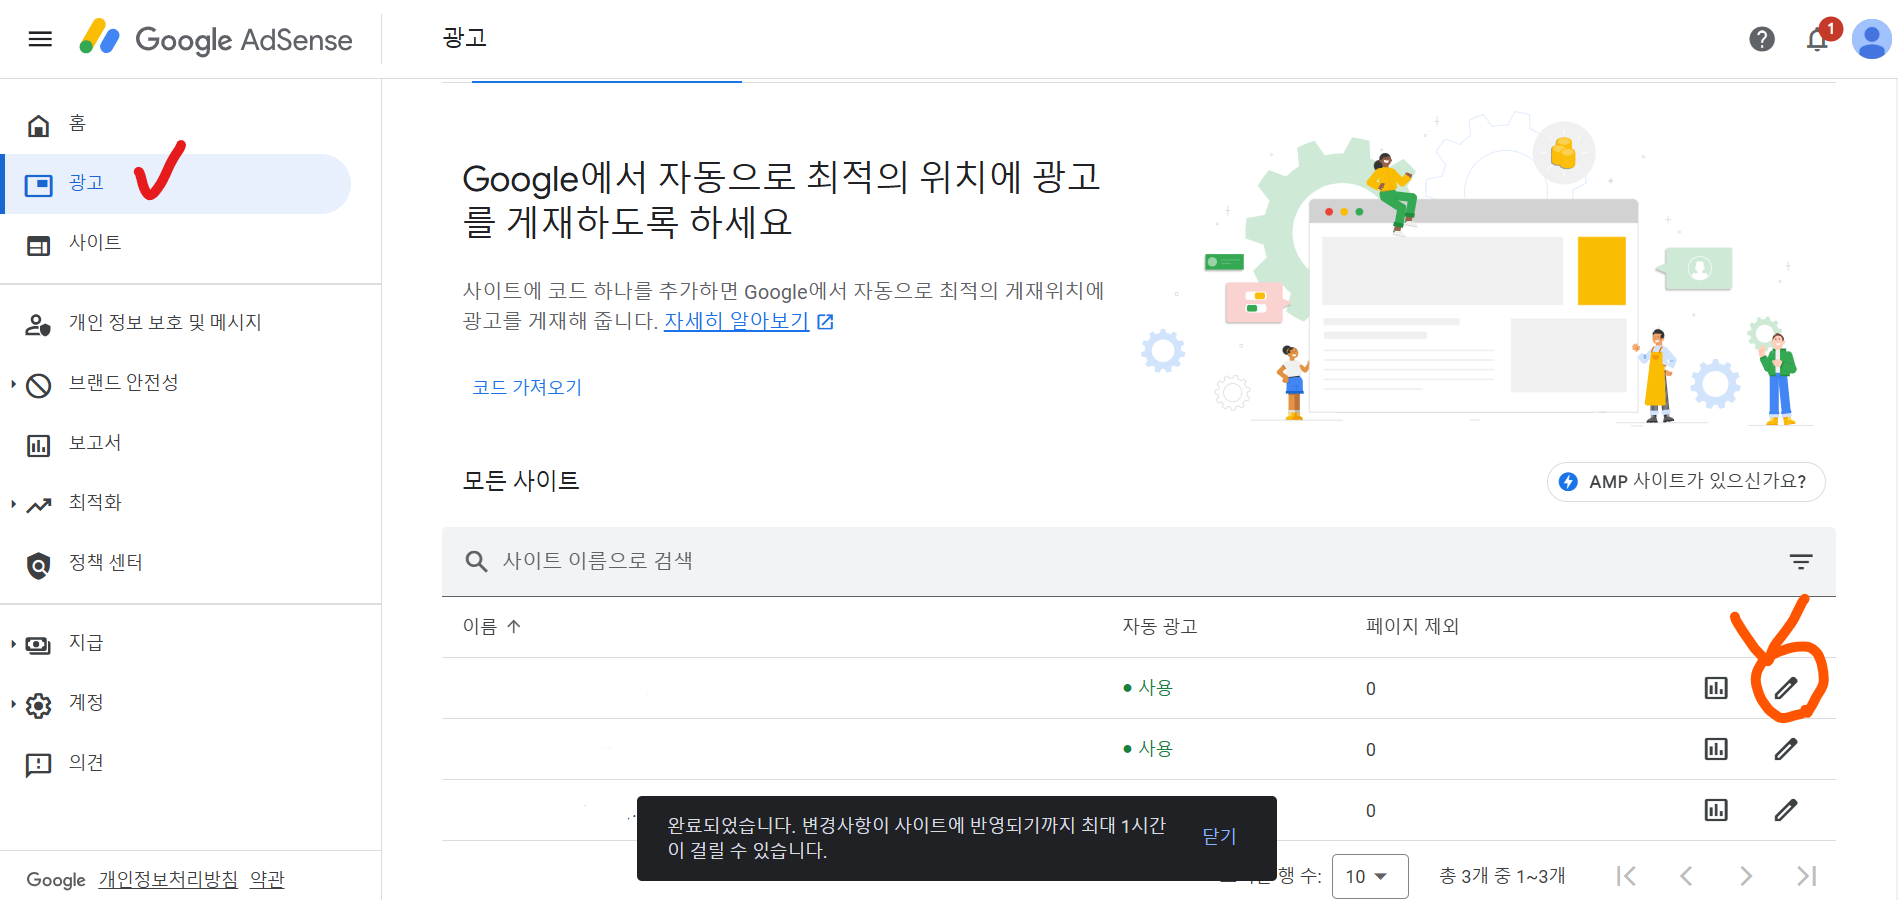
Task: Click the search magnifier icon
Action: click(476, 561)
